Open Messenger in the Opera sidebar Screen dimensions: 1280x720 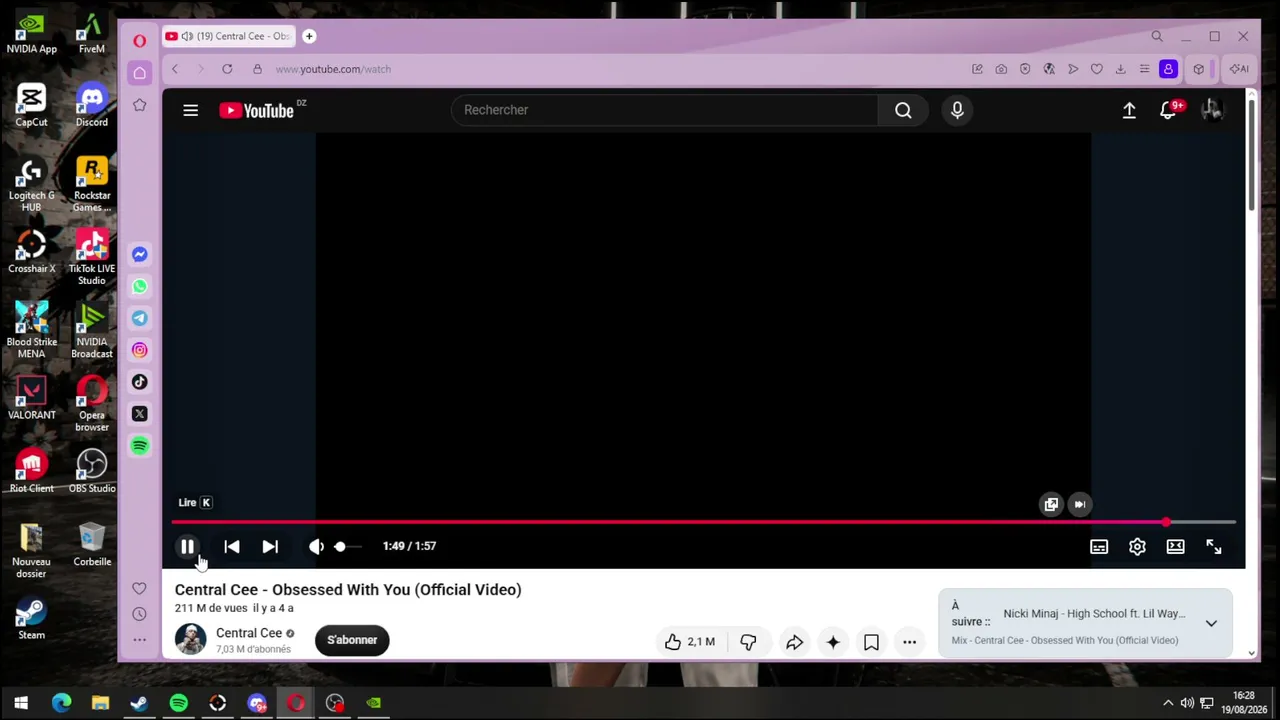pos(139,254)
